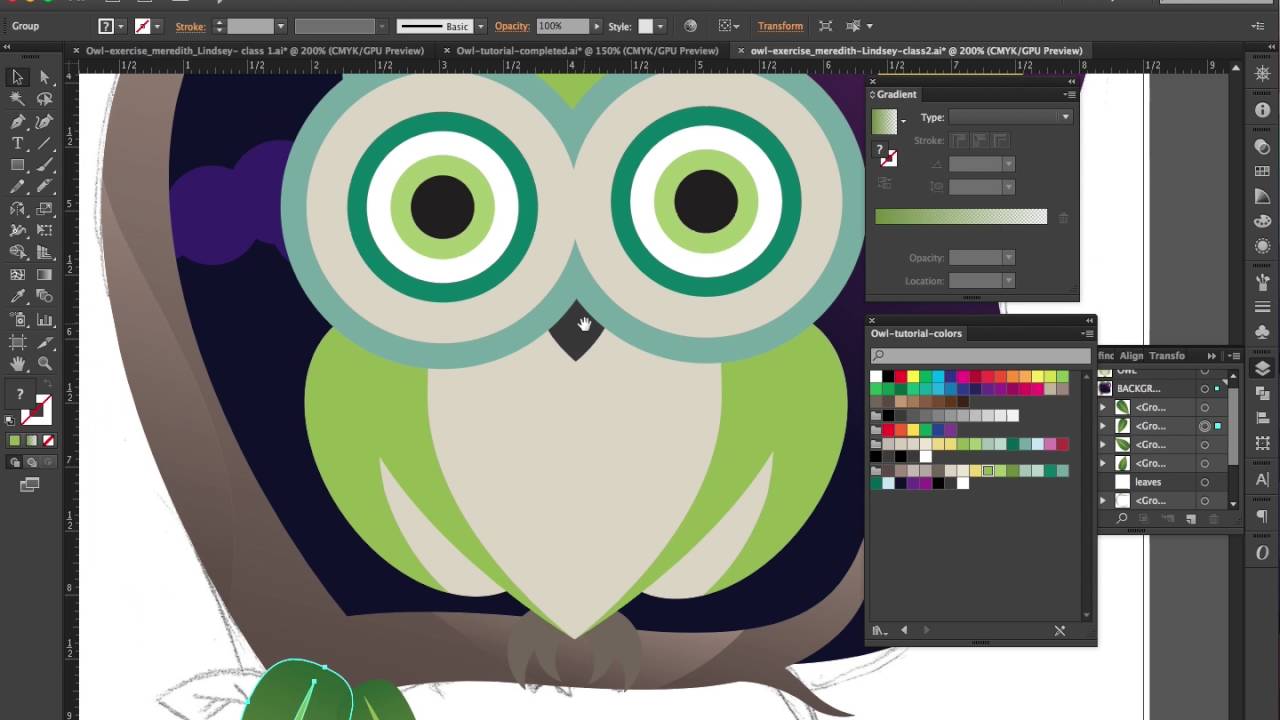Switch to Owl-tutorial-completed.ai tab
1280x720 pixels.
587,50
